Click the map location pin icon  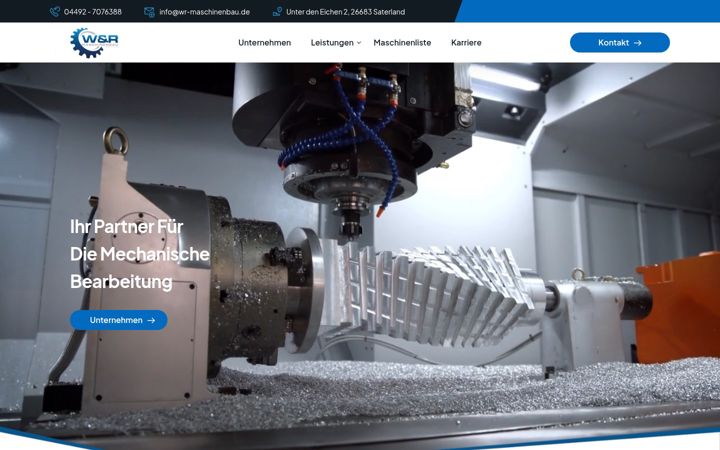[277, 12]
